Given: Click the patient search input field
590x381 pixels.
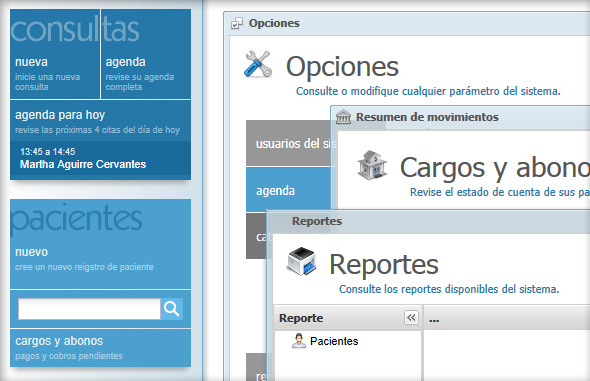Looking at the screenshot, I should point(89,309).
